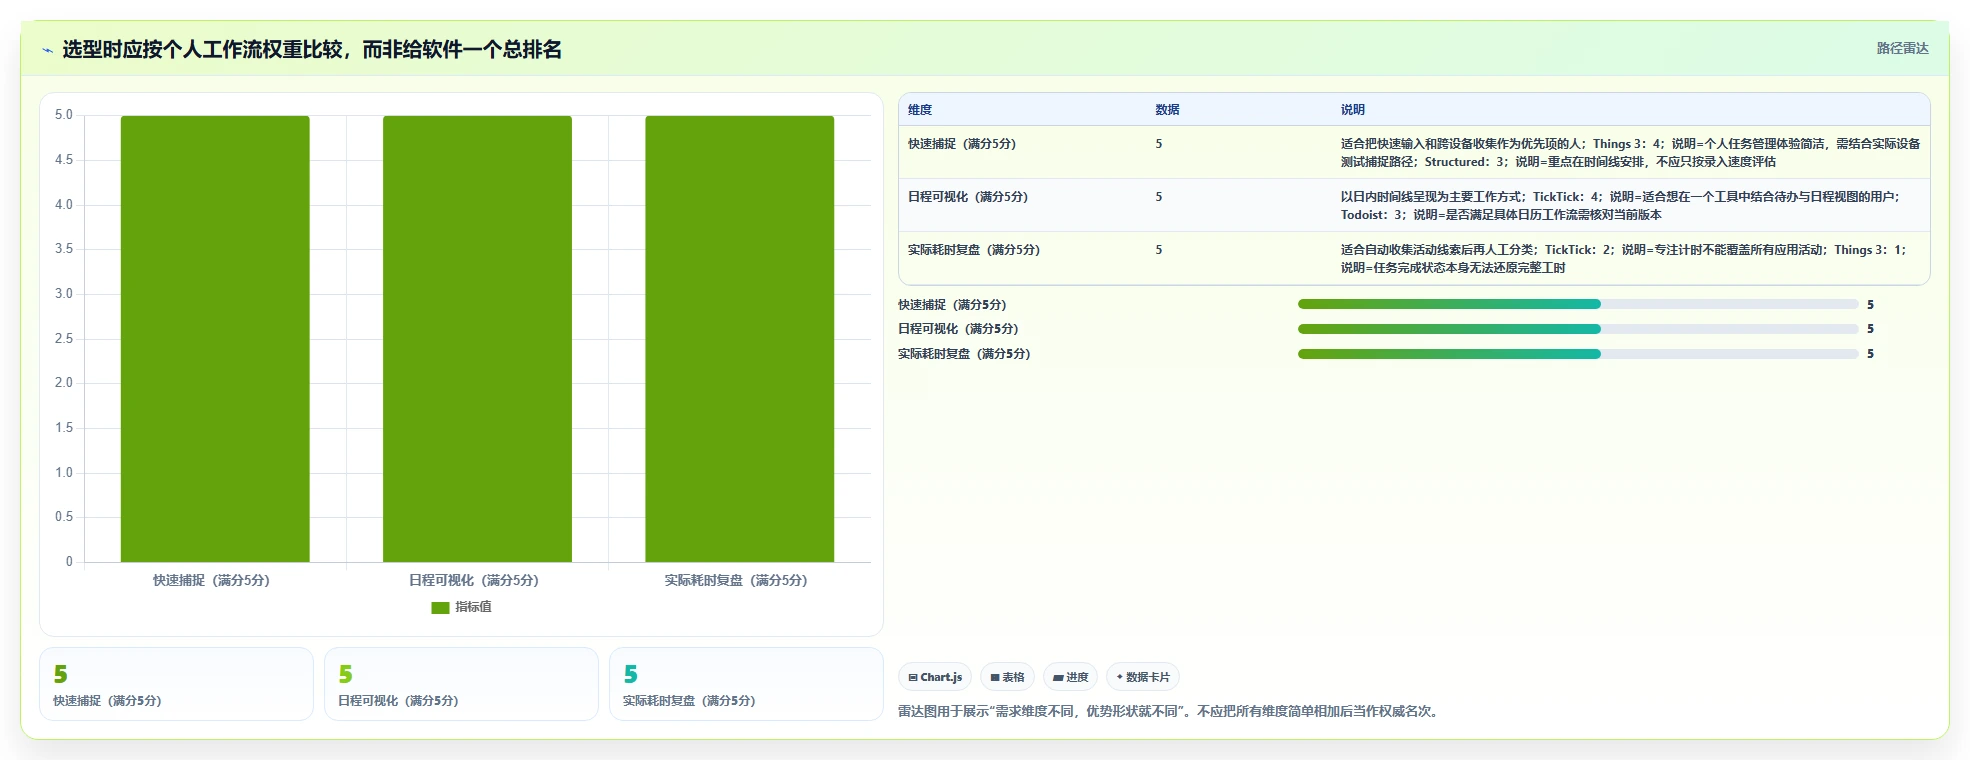Click the 路径雷达 label in the header
The image size is (1970, 760).
(x=1902, y=48)
